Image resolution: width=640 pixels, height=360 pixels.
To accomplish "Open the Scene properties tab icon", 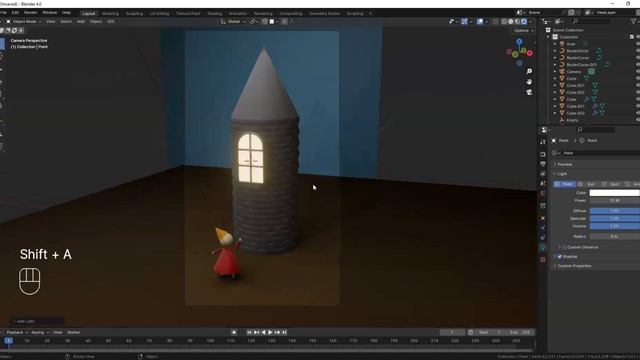I will click(543, 184).
